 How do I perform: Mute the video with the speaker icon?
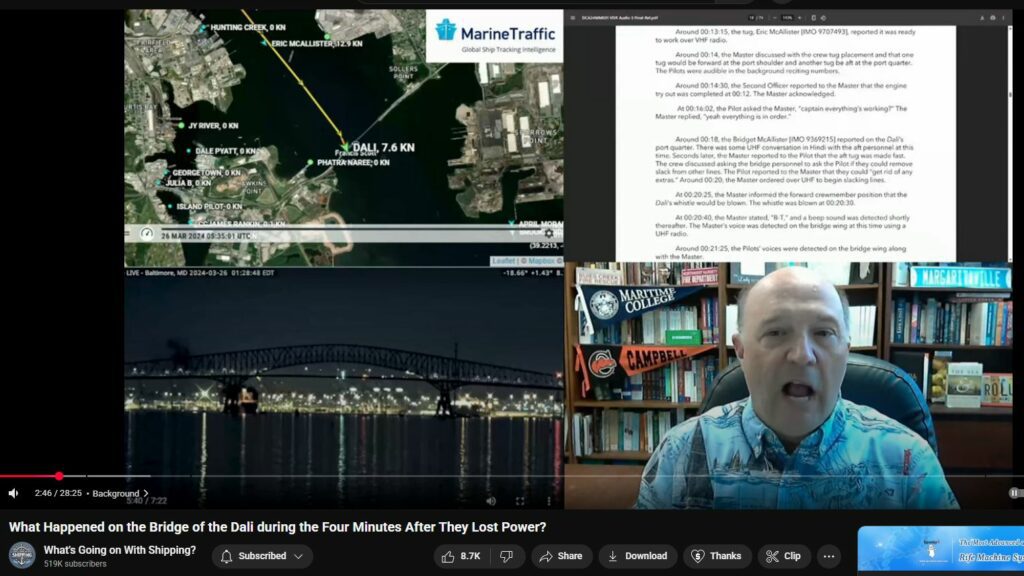tap(13, 494)
